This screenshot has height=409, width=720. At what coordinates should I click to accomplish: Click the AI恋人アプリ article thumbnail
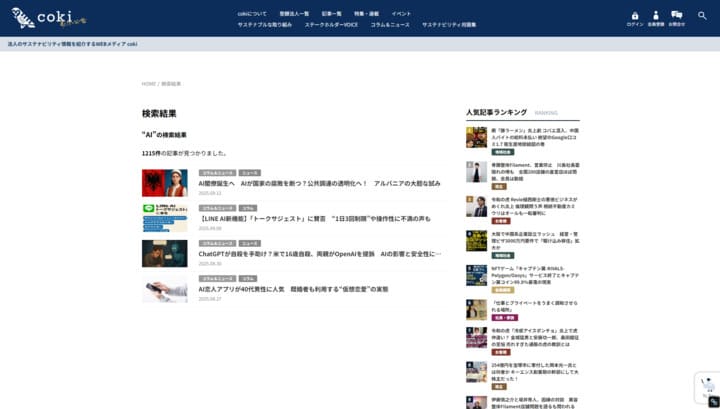coord(164,288)
